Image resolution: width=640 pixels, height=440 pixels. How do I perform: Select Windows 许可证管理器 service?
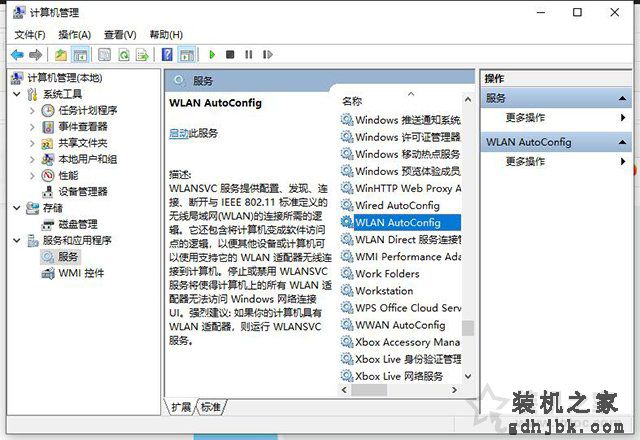pyautogui.click(x=400, y=137)
